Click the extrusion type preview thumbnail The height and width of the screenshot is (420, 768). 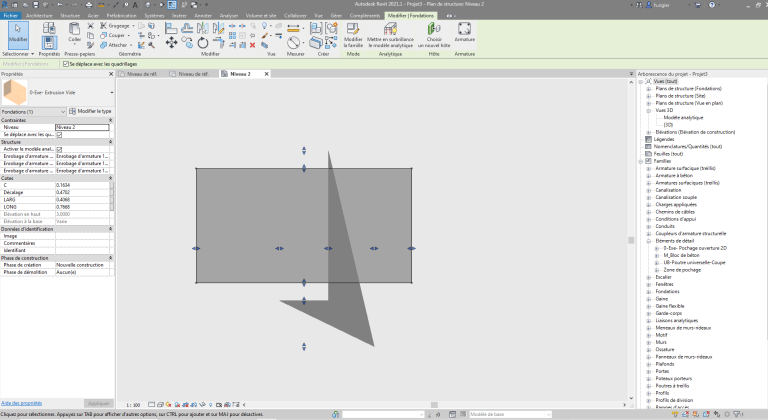[15, 92]
